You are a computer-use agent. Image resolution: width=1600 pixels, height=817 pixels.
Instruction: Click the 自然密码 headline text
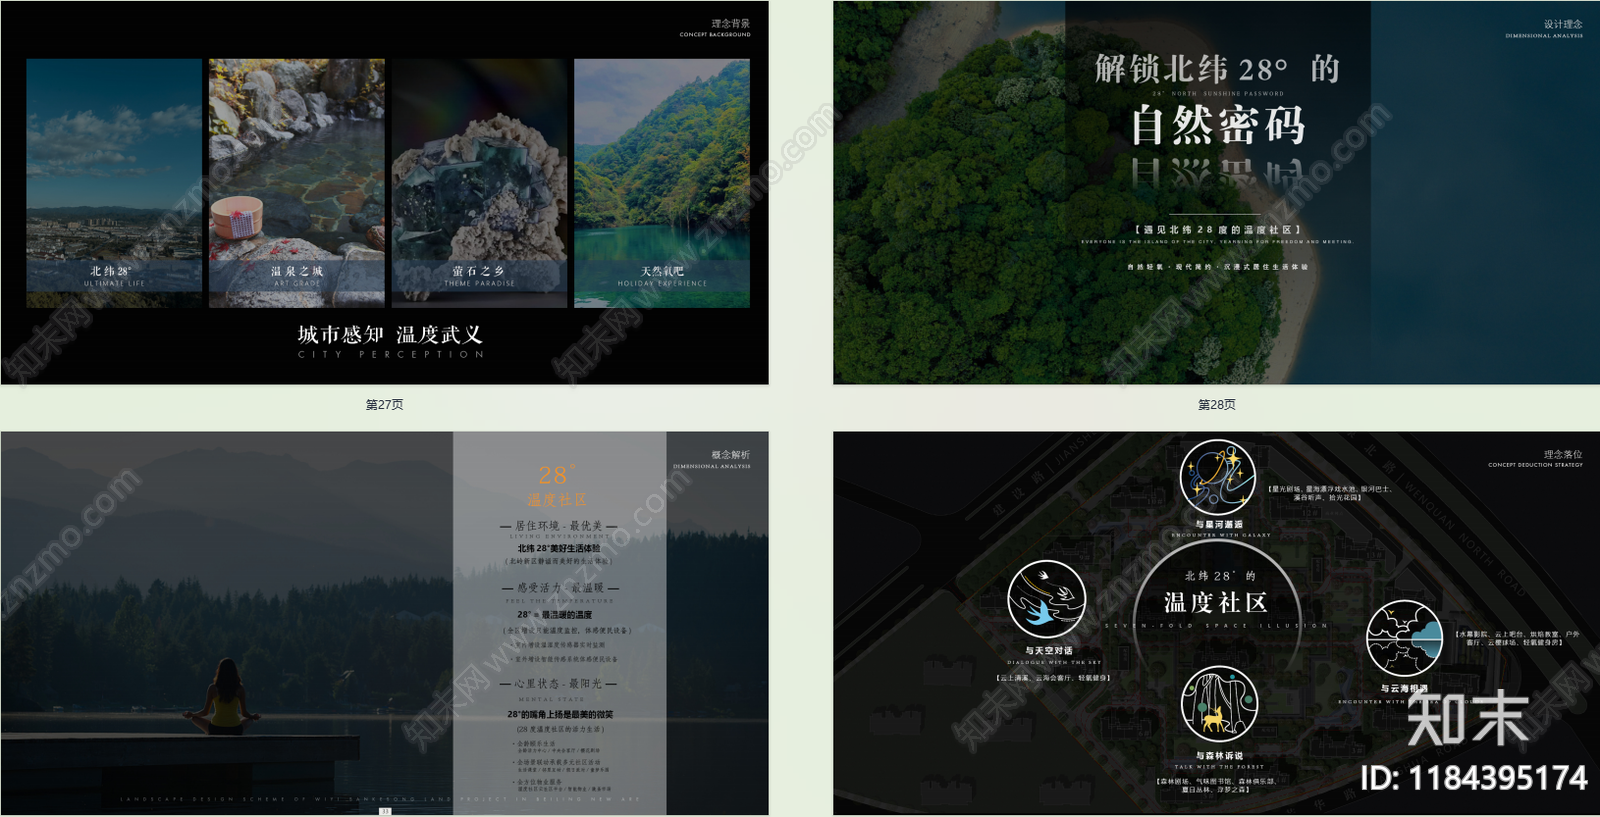(1218, 126)
